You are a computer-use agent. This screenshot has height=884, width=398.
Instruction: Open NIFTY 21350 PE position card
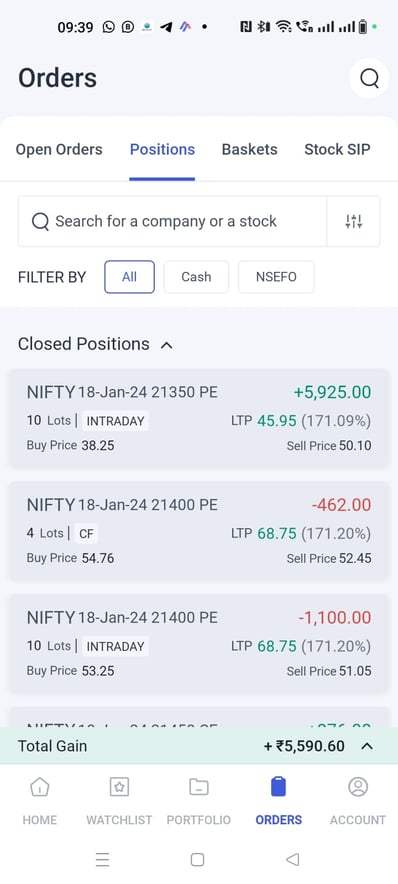[198, 418]
